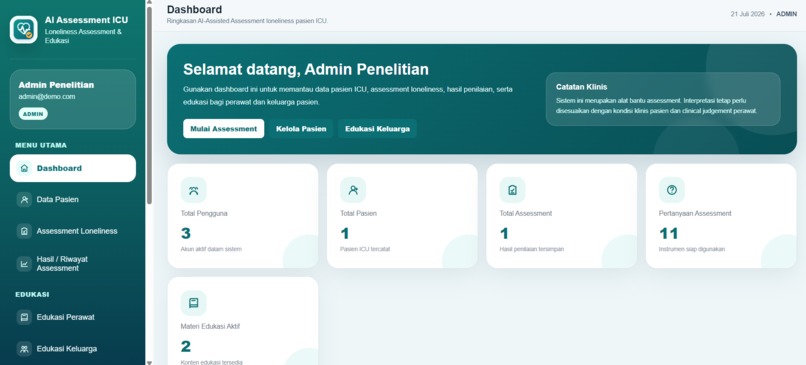Screen dimensions: 806x365
Task: Click the ADMIN badge under admin@demo.com
Action: click(x=33, y=114)
